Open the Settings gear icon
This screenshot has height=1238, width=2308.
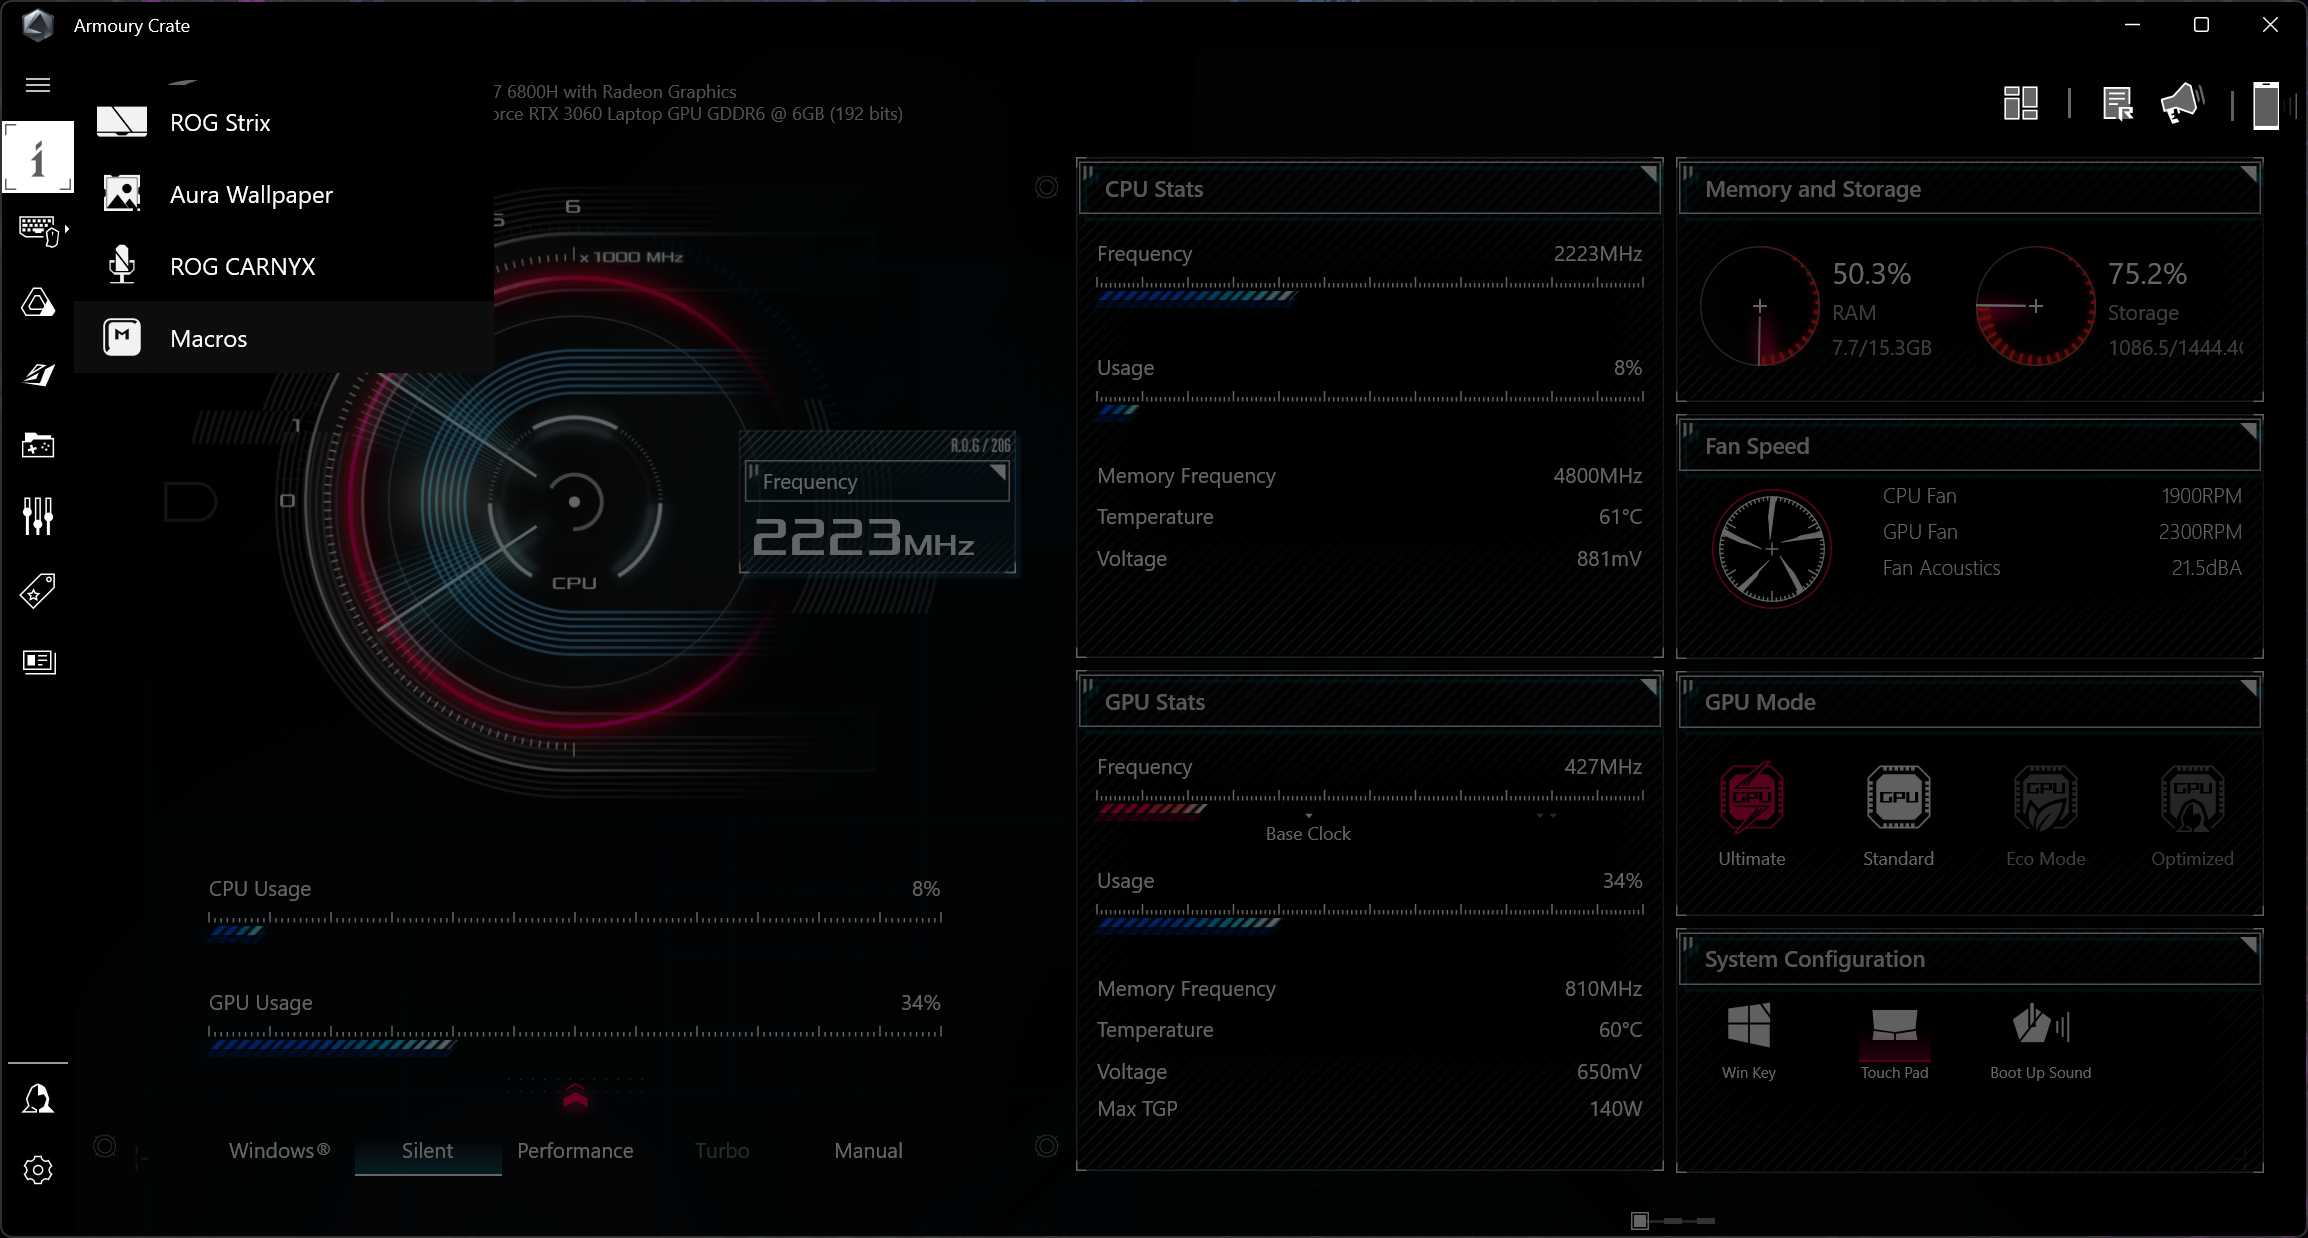pyautogui.click(x=38, y=1170)
